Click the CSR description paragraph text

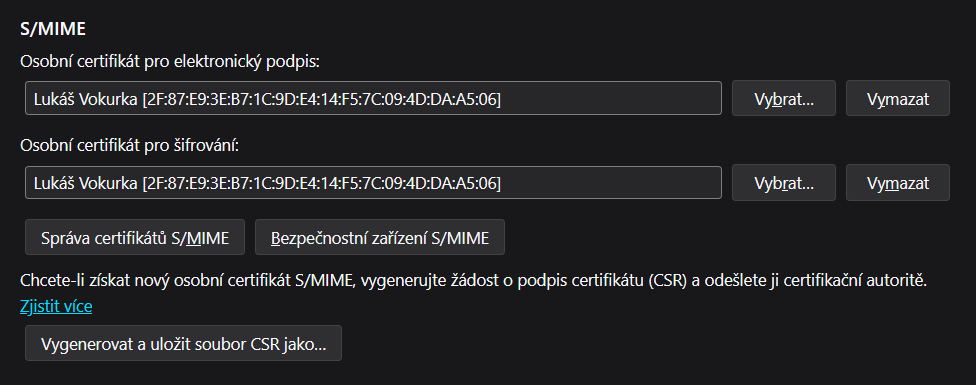(474, 281)
